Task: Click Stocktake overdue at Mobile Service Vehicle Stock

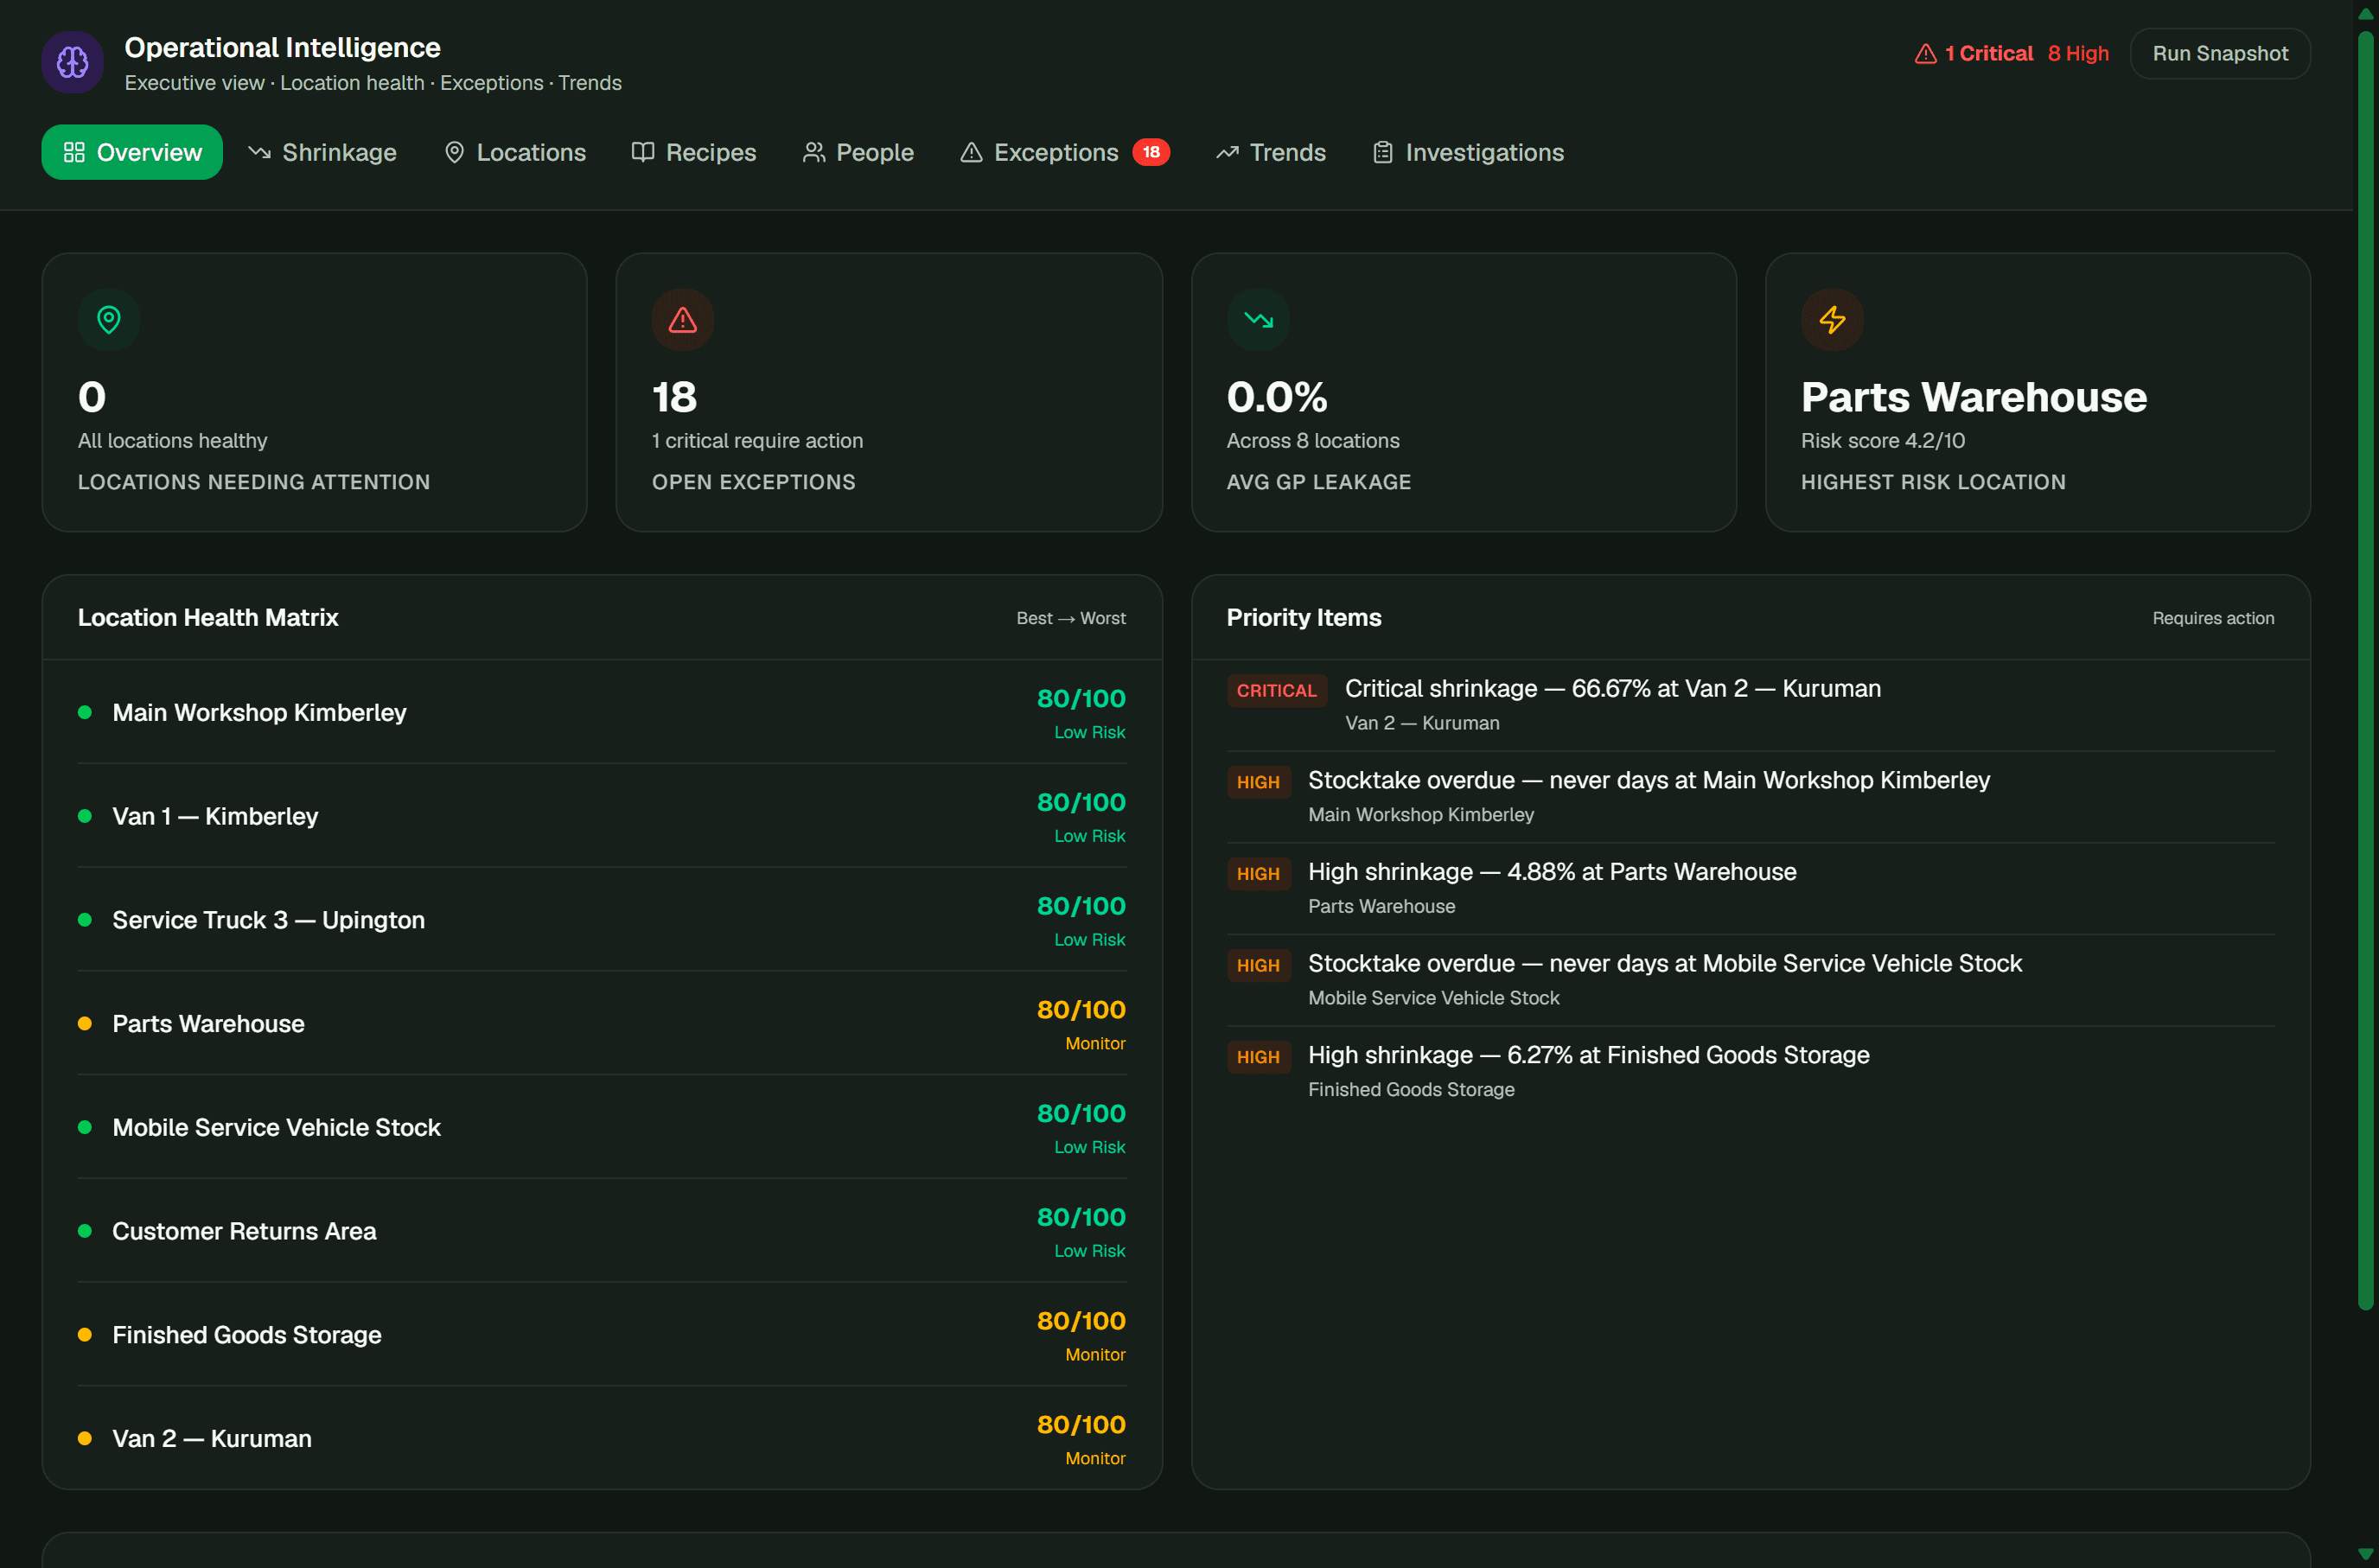Action: 1750,980
